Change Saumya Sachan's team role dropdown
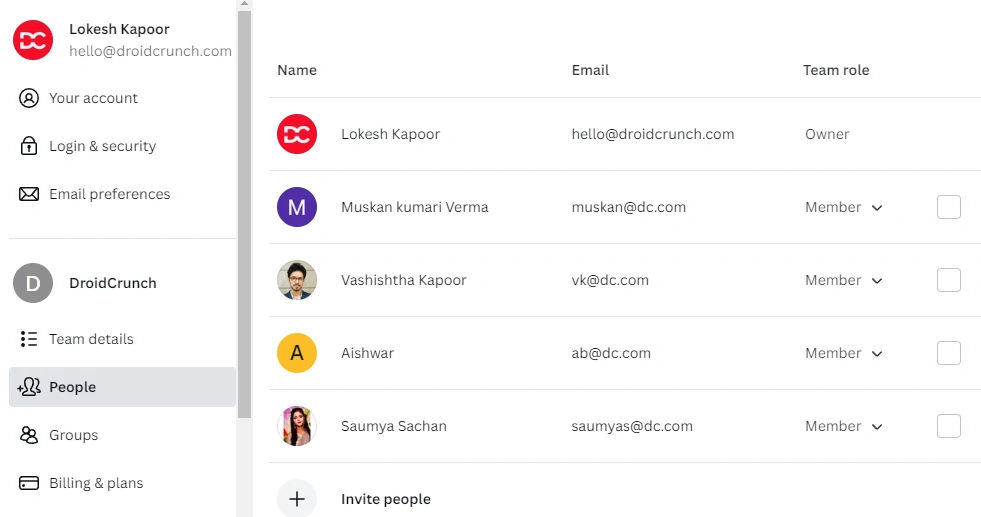 (x=843, y=426)
